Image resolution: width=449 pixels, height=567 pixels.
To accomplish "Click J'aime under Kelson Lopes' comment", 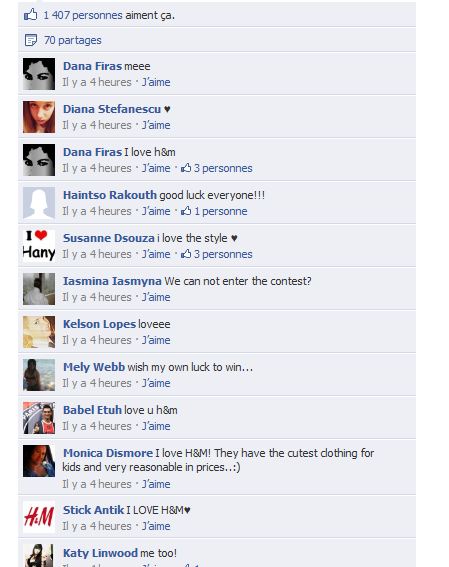I will tap(156, 340).
